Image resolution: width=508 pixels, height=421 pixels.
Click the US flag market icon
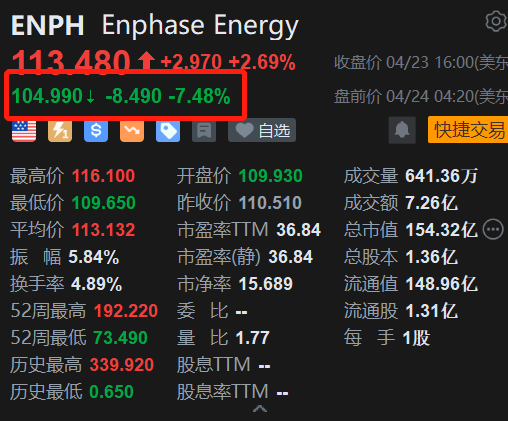[24, 130]
